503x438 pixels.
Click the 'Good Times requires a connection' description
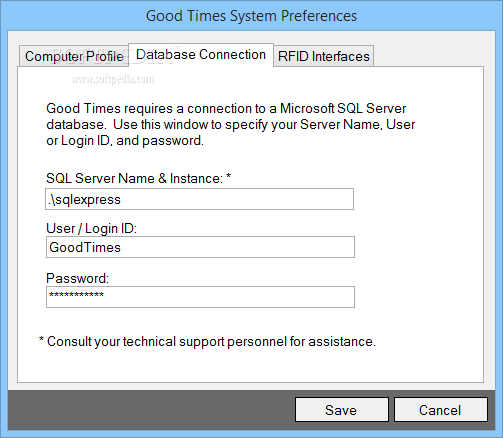(231, 125)
